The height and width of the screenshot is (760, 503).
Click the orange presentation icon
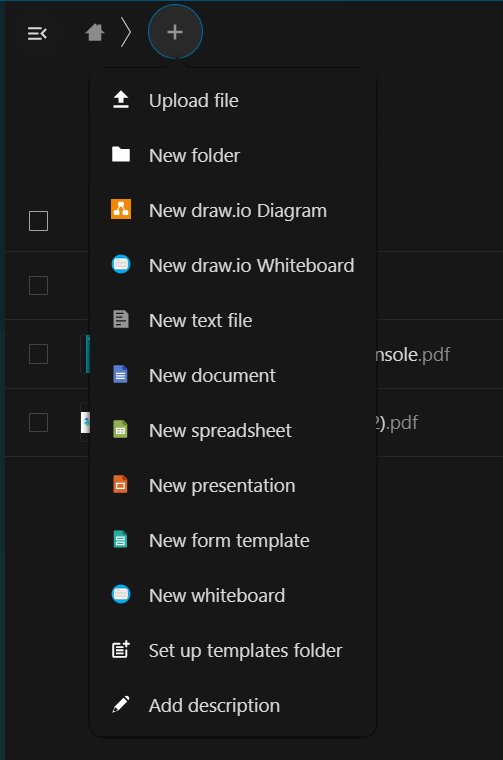[120, 484]
